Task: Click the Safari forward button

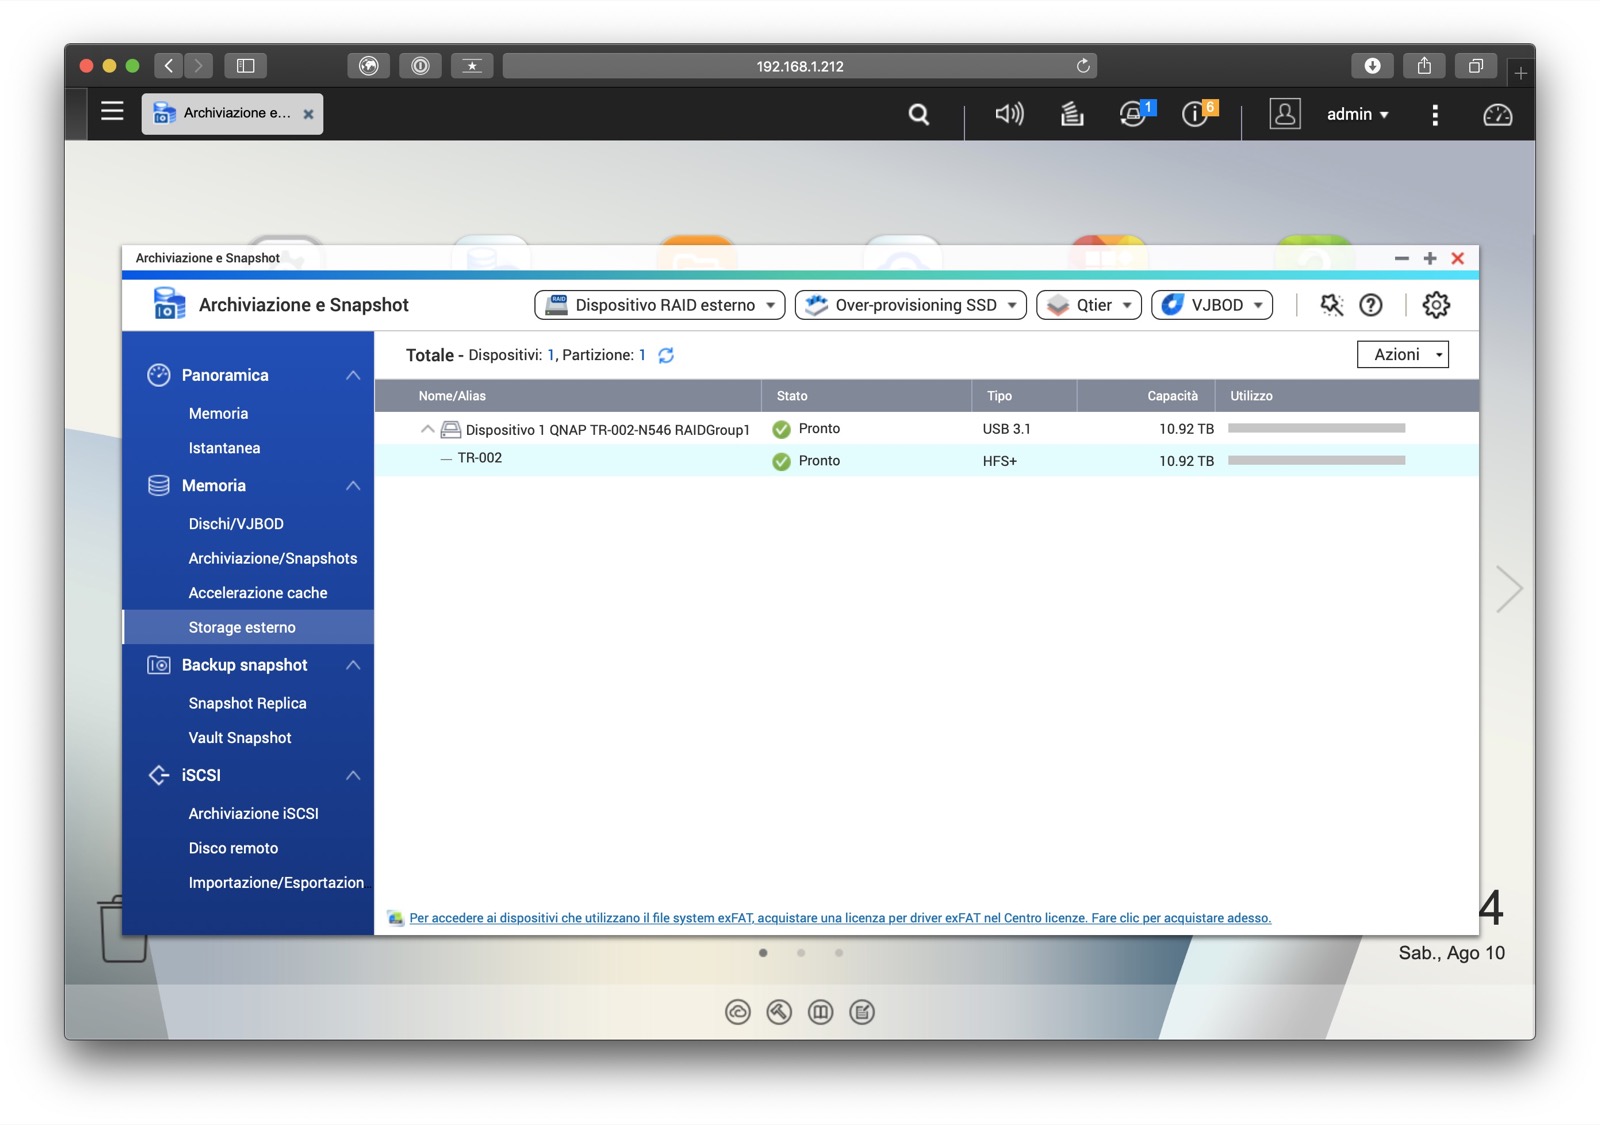Action: coord(199,66)
